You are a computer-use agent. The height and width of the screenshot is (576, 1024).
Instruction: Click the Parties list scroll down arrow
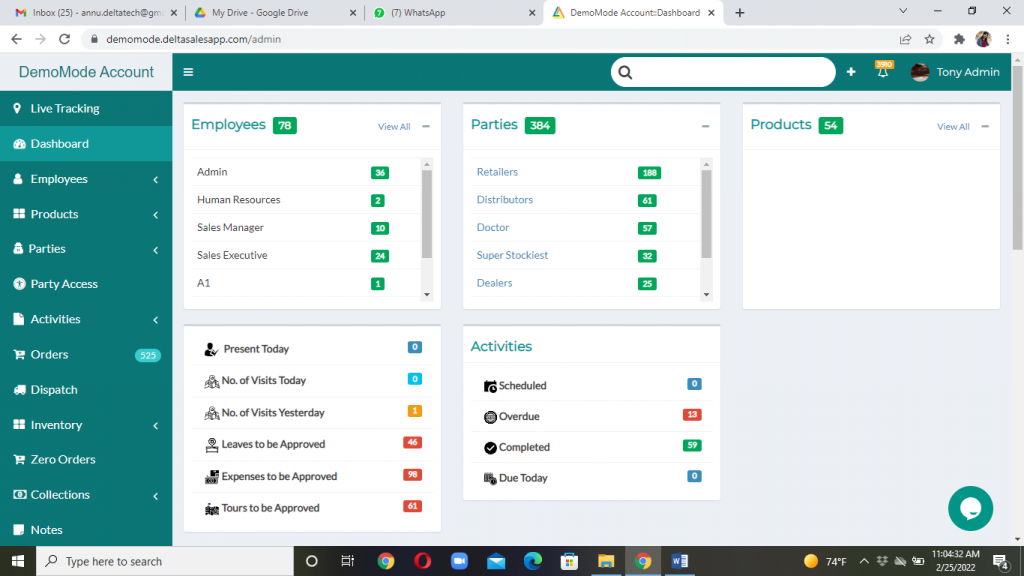coord(706,295)
